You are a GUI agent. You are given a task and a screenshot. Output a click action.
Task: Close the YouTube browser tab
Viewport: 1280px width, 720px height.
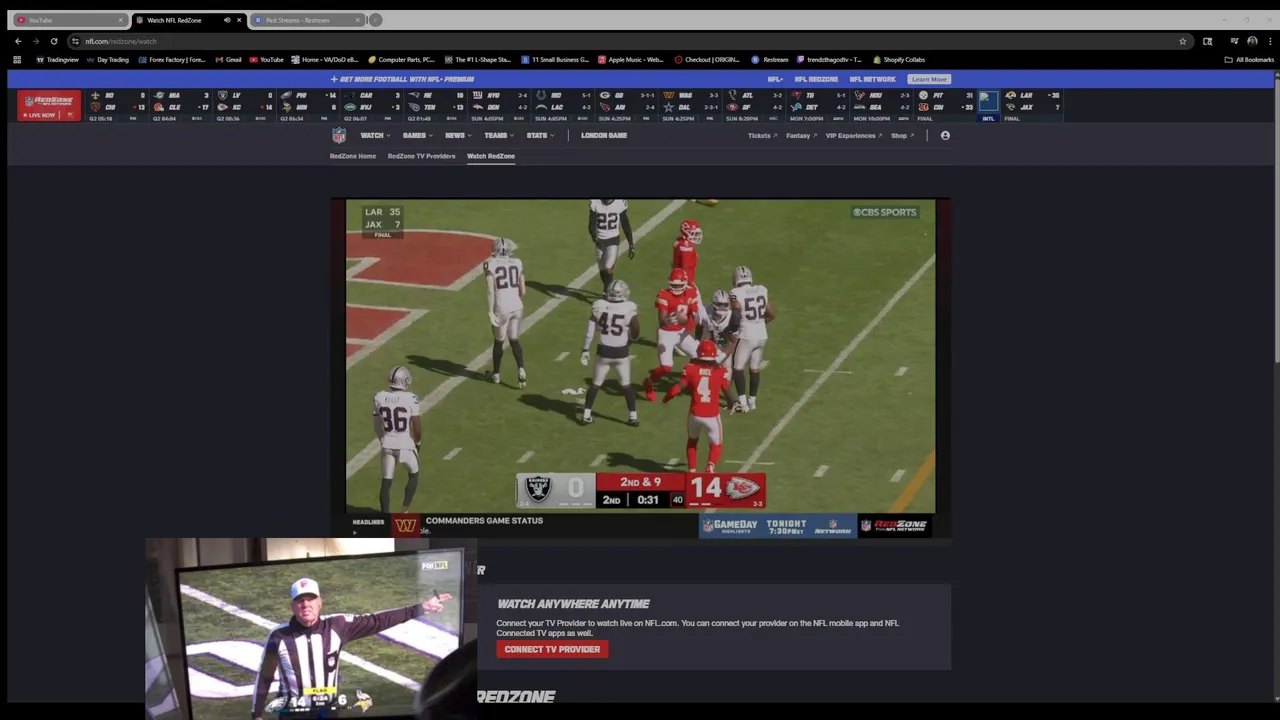point(121,20)
